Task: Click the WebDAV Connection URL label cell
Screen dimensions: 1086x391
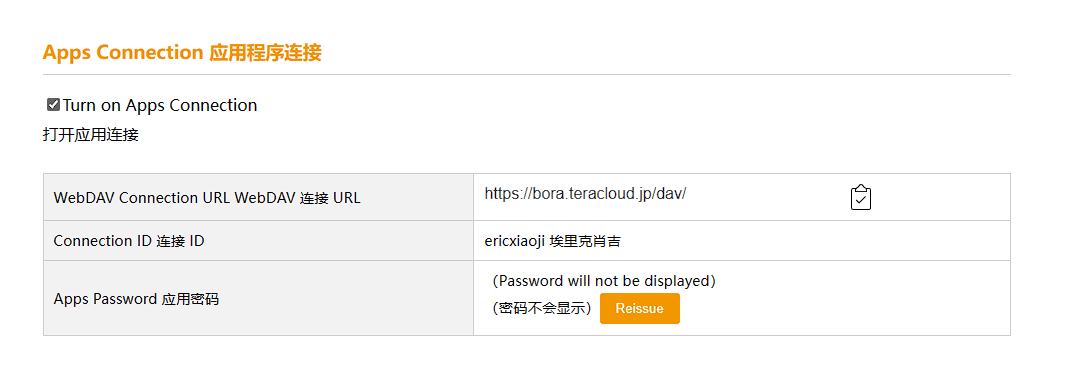Action: point(258,197)
